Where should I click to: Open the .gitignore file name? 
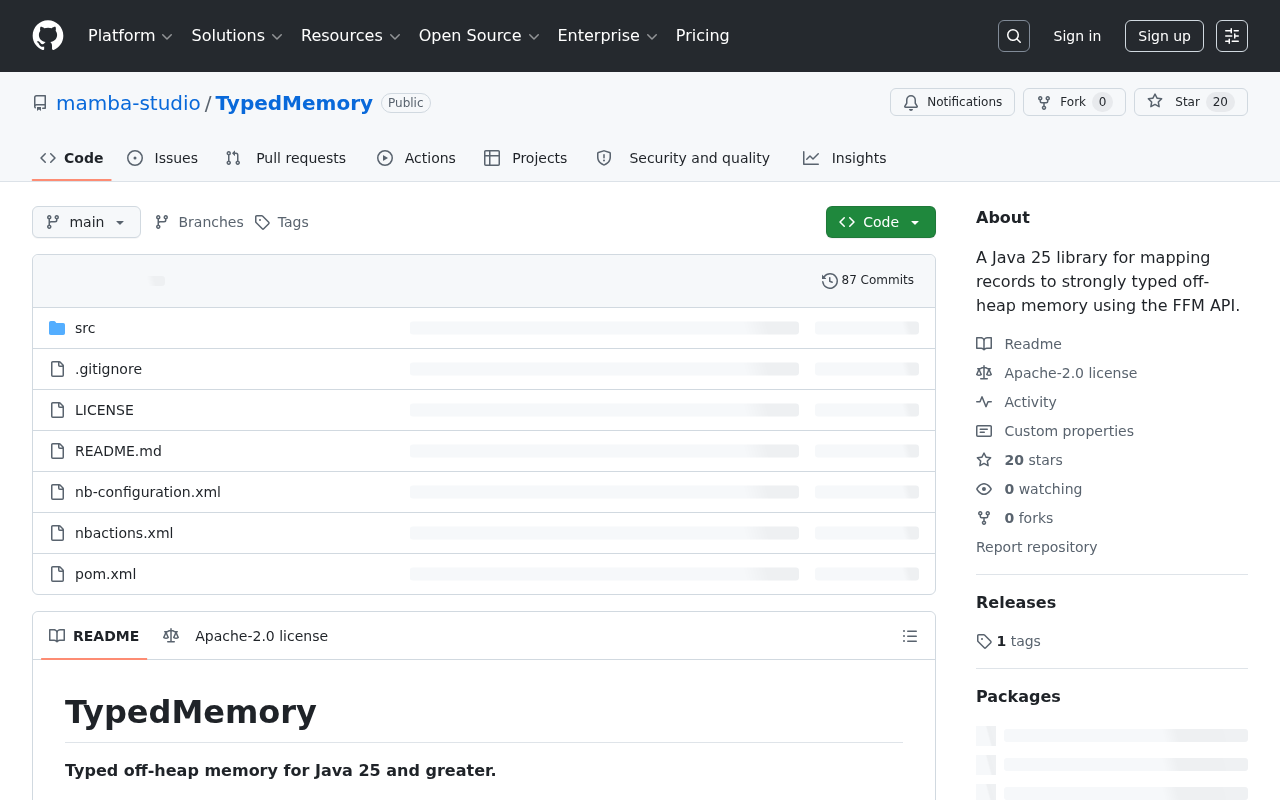click(108, 369)
